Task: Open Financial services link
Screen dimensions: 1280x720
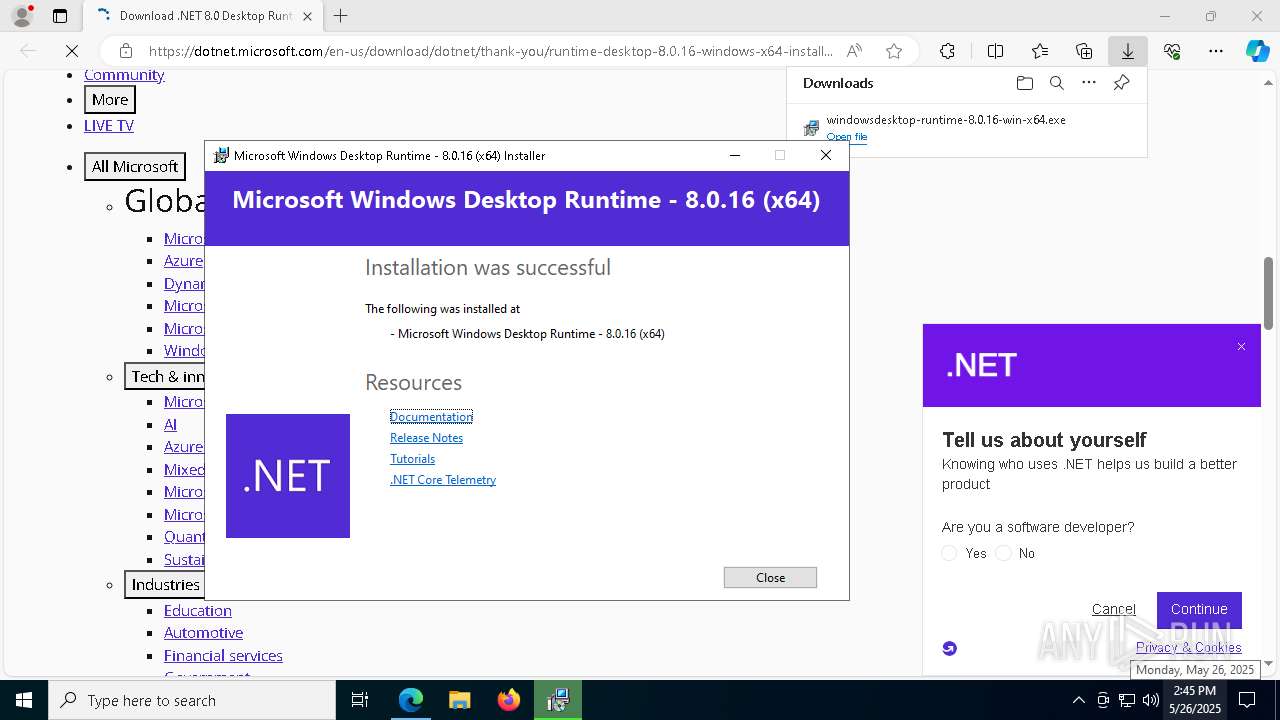Action: pyautogui.click(x=223, y=655)
